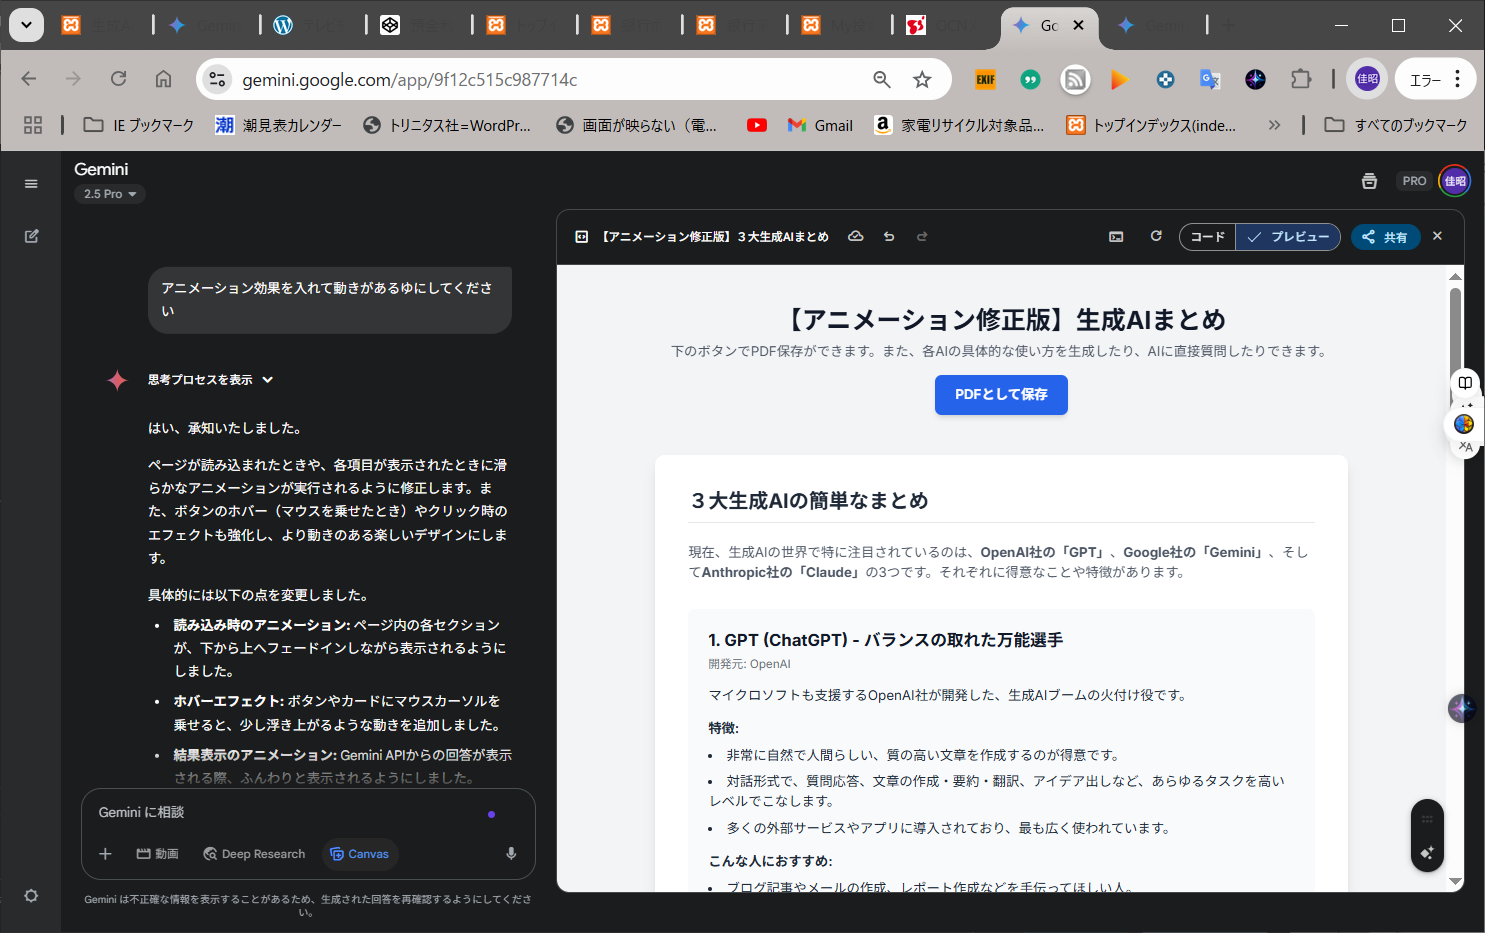Show more bookmarks with double chevron
This screenshot has height=933, width=1485.
pos(1273,125)
